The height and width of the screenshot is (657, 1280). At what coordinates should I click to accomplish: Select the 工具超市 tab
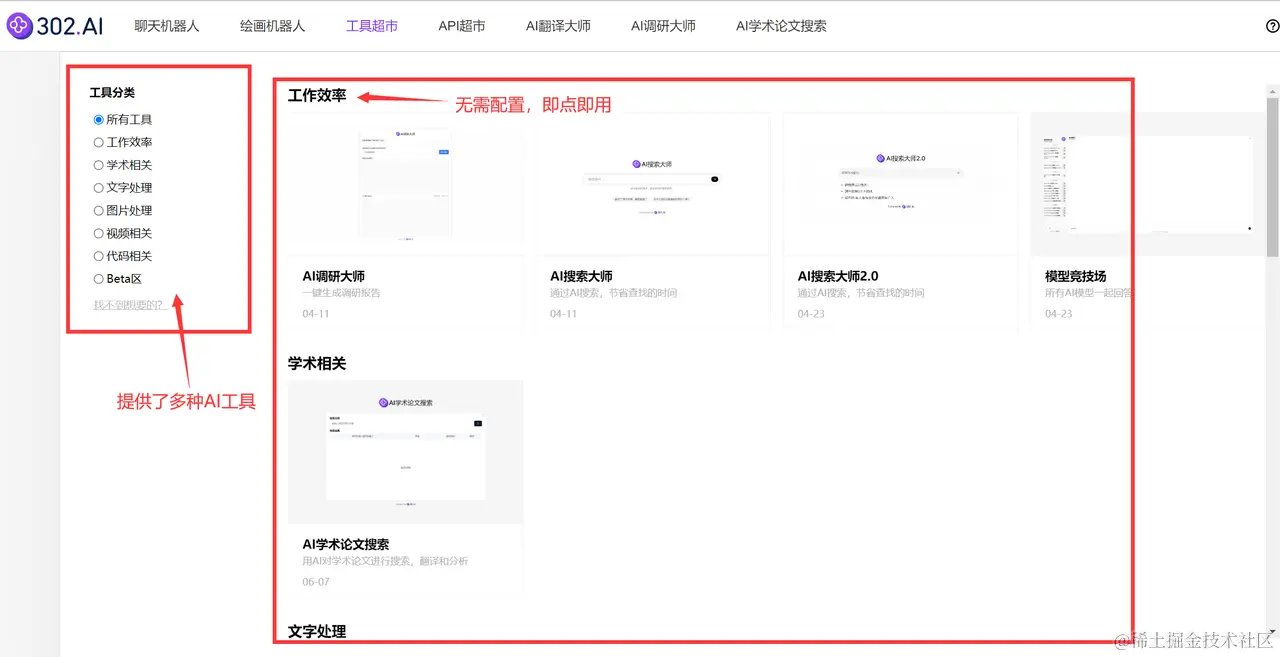click(x=371, y=27)
